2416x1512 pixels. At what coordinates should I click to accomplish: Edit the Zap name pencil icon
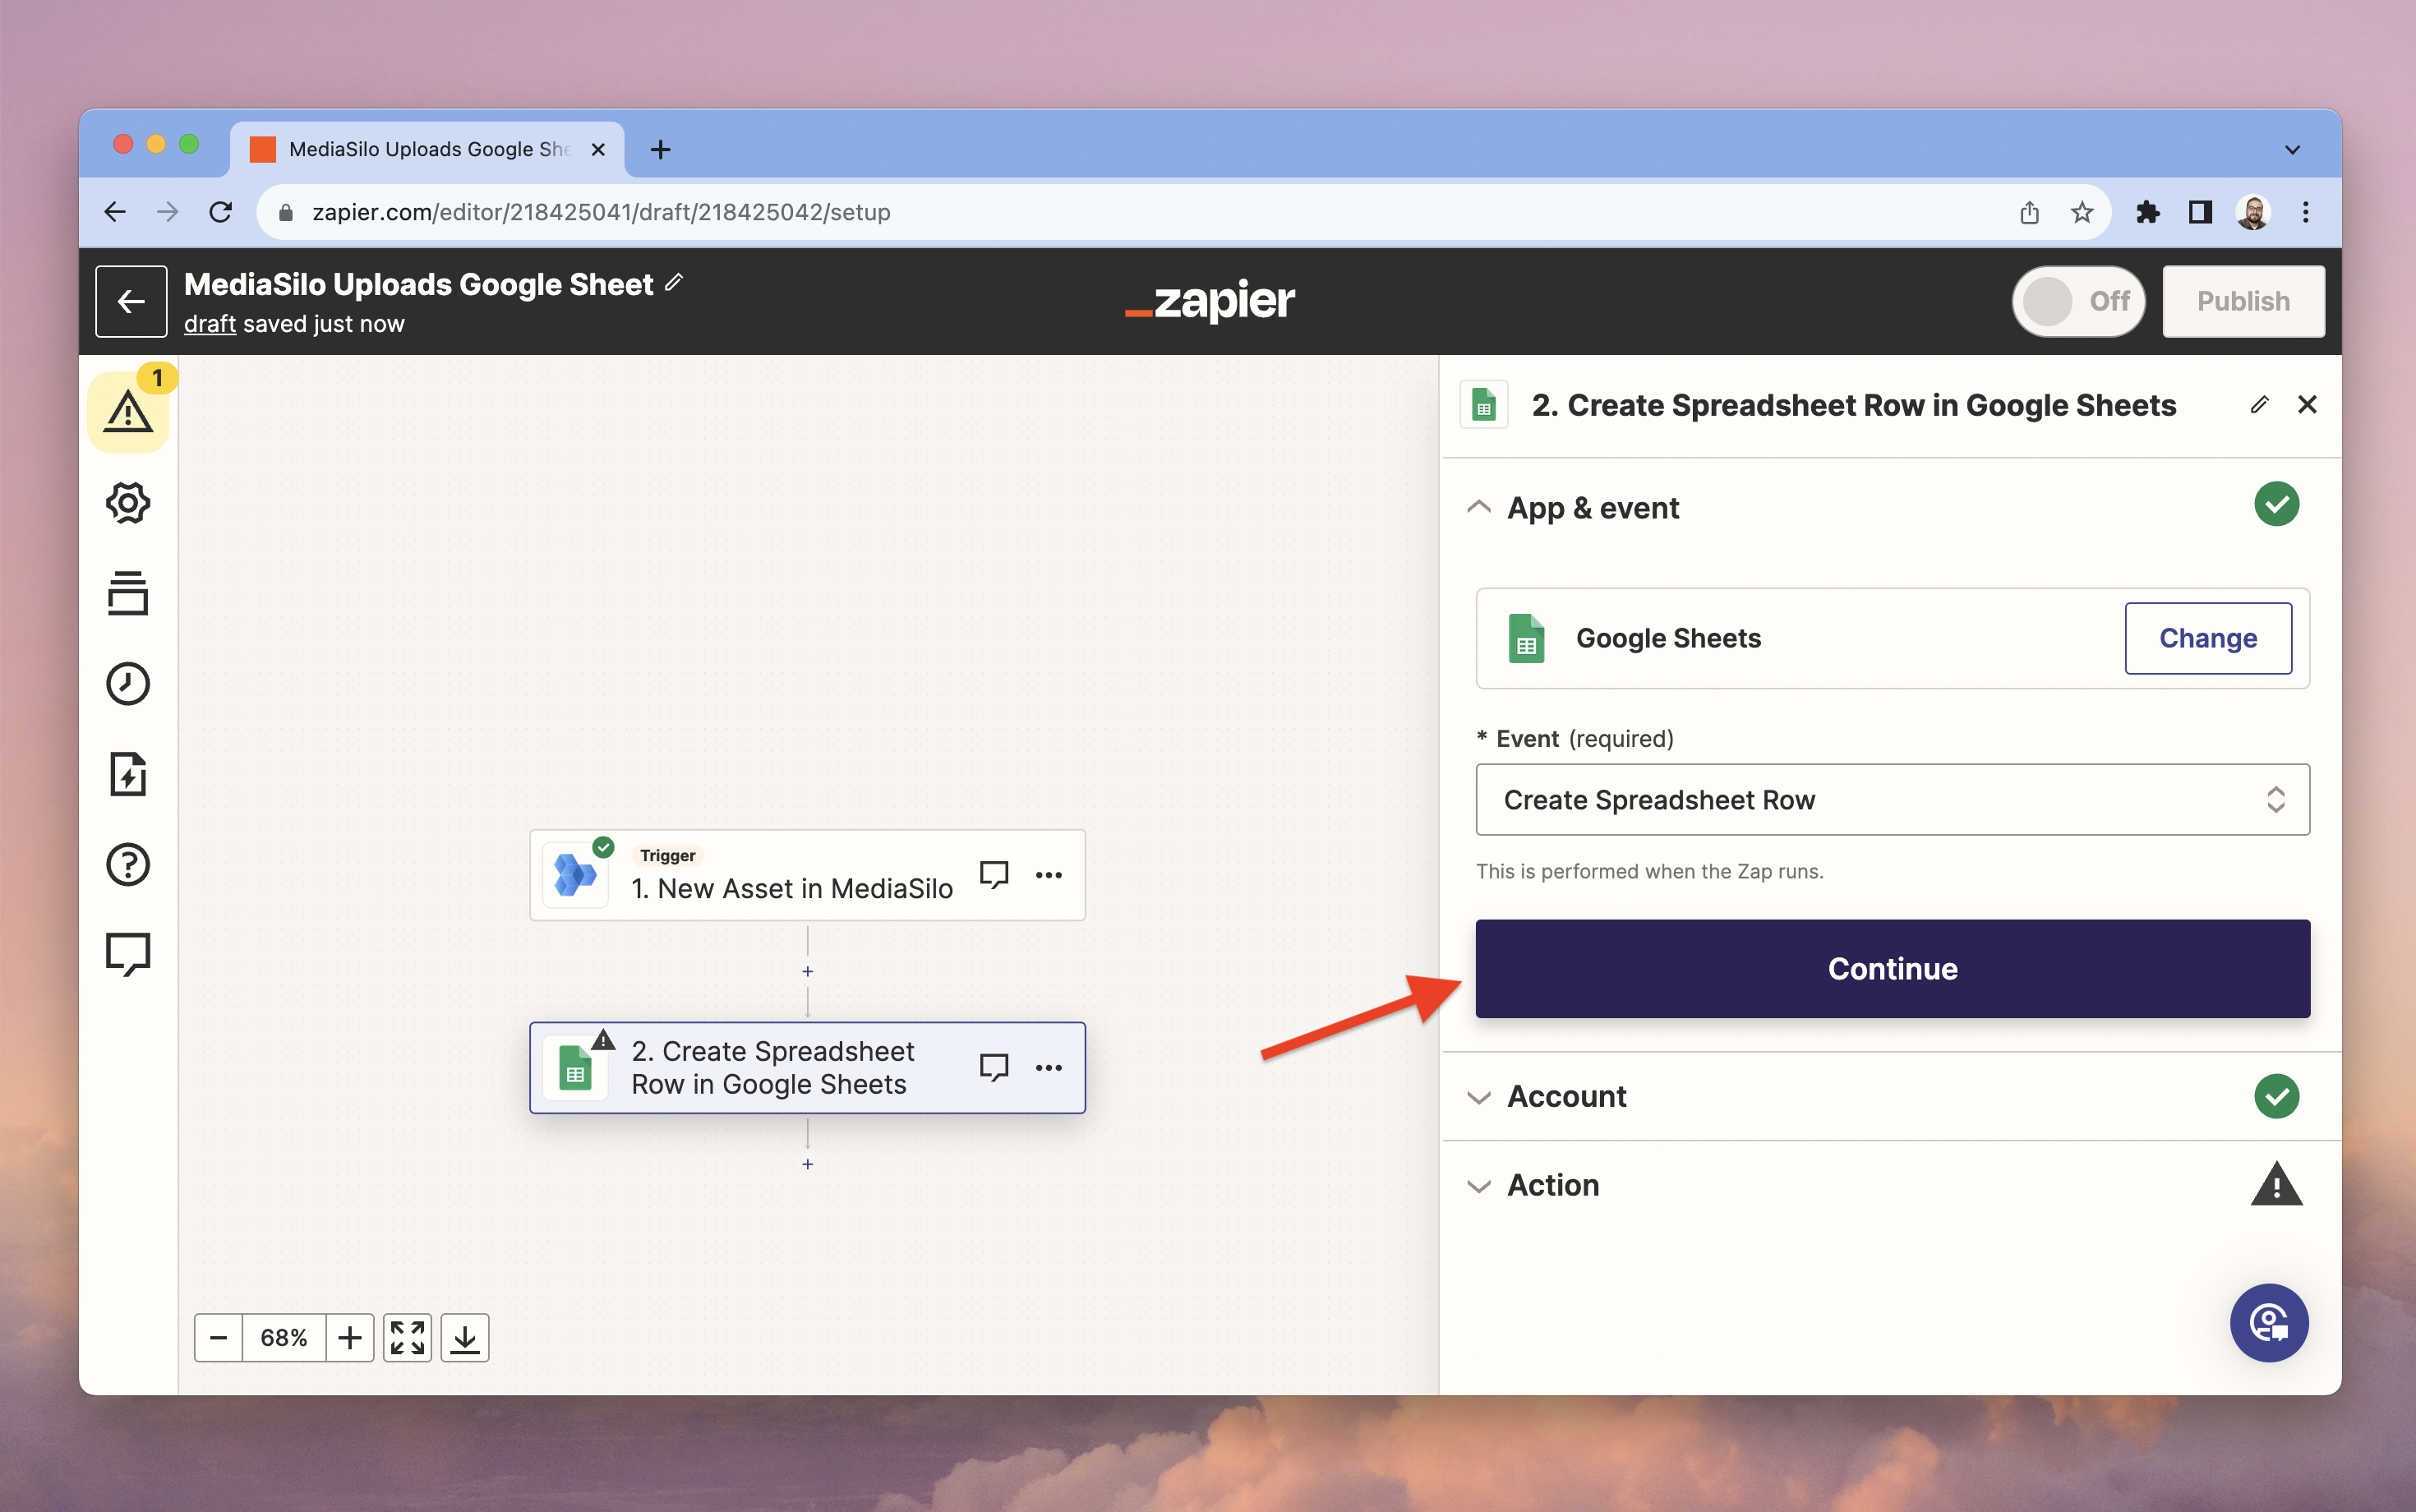point(675,283)
